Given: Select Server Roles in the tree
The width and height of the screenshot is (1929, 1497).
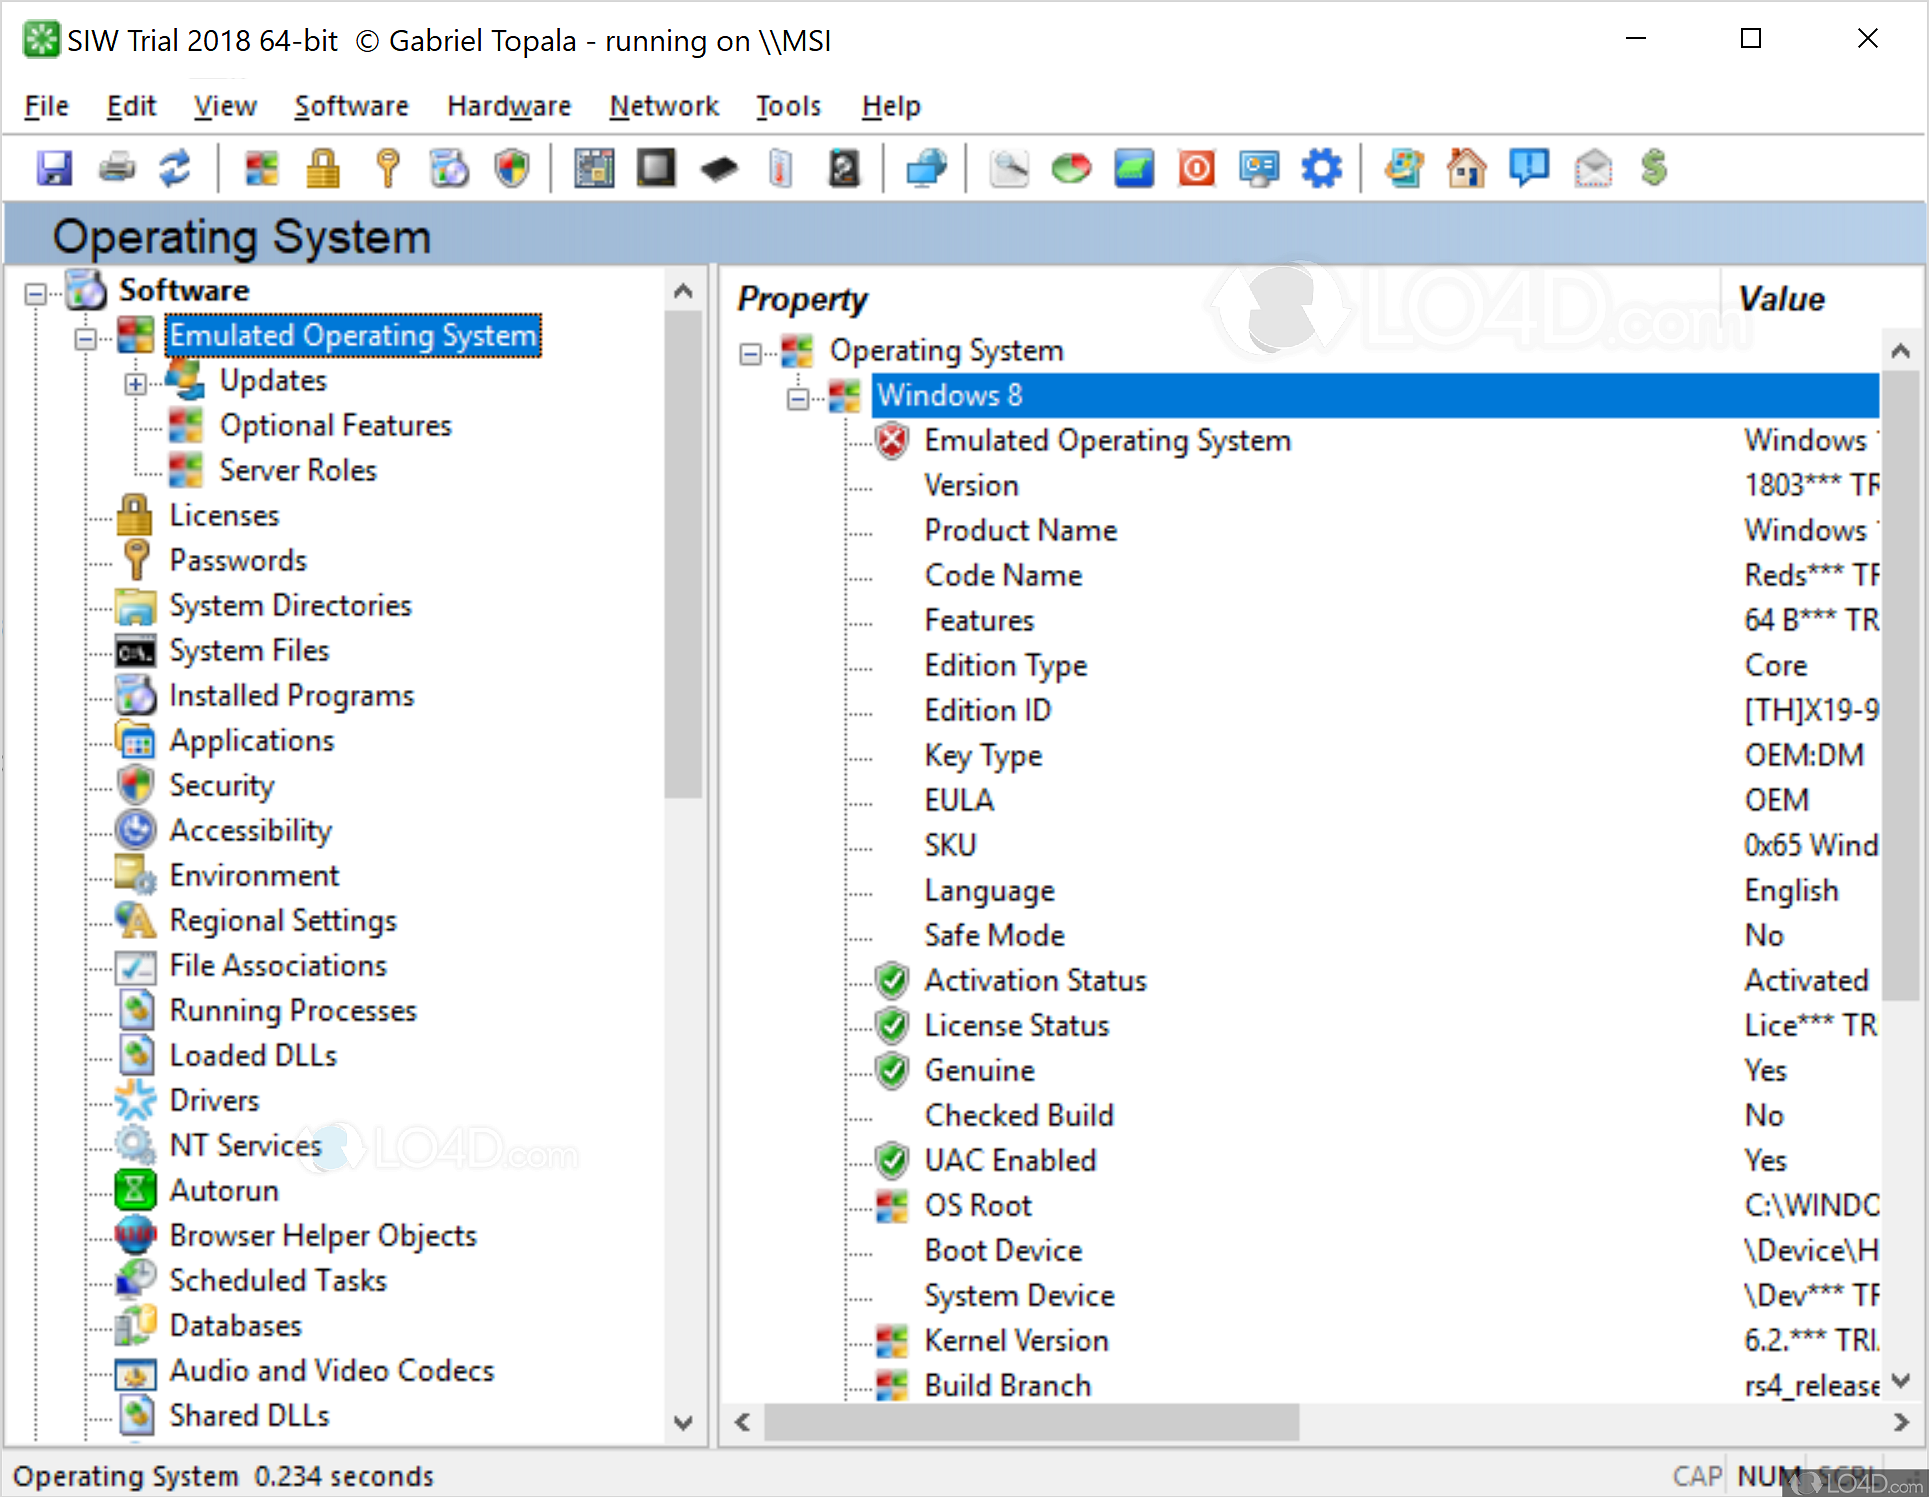Looking at the screenshot, I should point(298,470).
